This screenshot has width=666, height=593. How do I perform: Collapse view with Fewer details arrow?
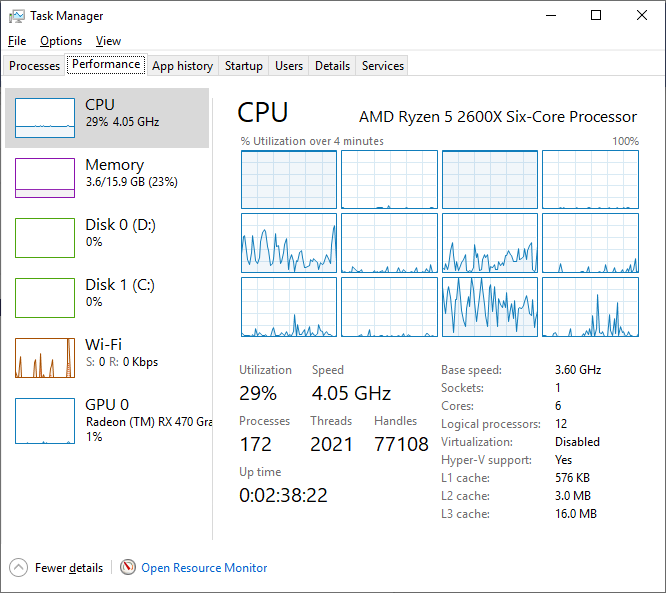[19, 568]
